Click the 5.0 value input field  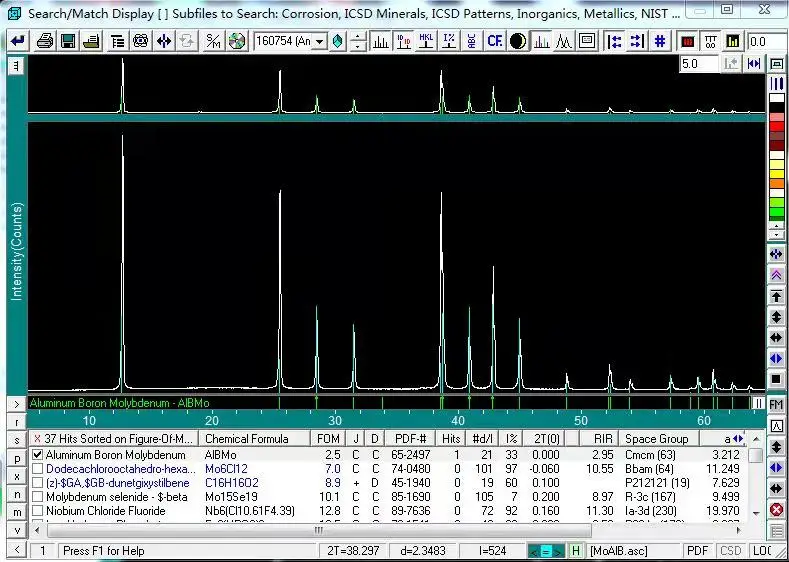click(x=697, y=64)
